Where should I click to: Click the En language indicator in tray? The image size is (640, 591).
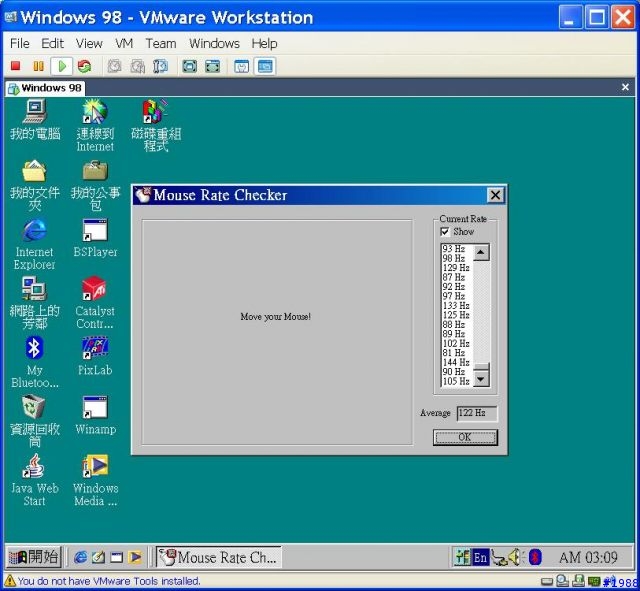point(480,557)
